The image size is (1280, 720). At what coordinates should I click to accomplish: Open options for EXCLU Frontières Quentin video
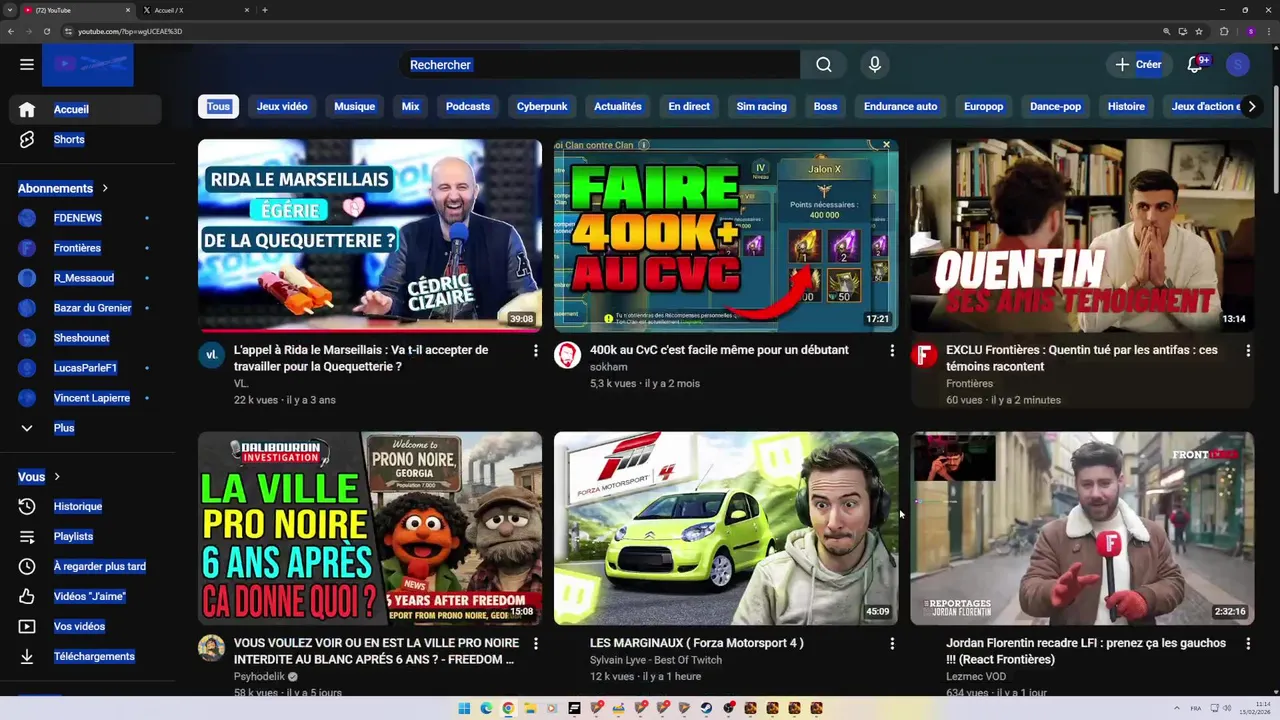click(1248, 351)
